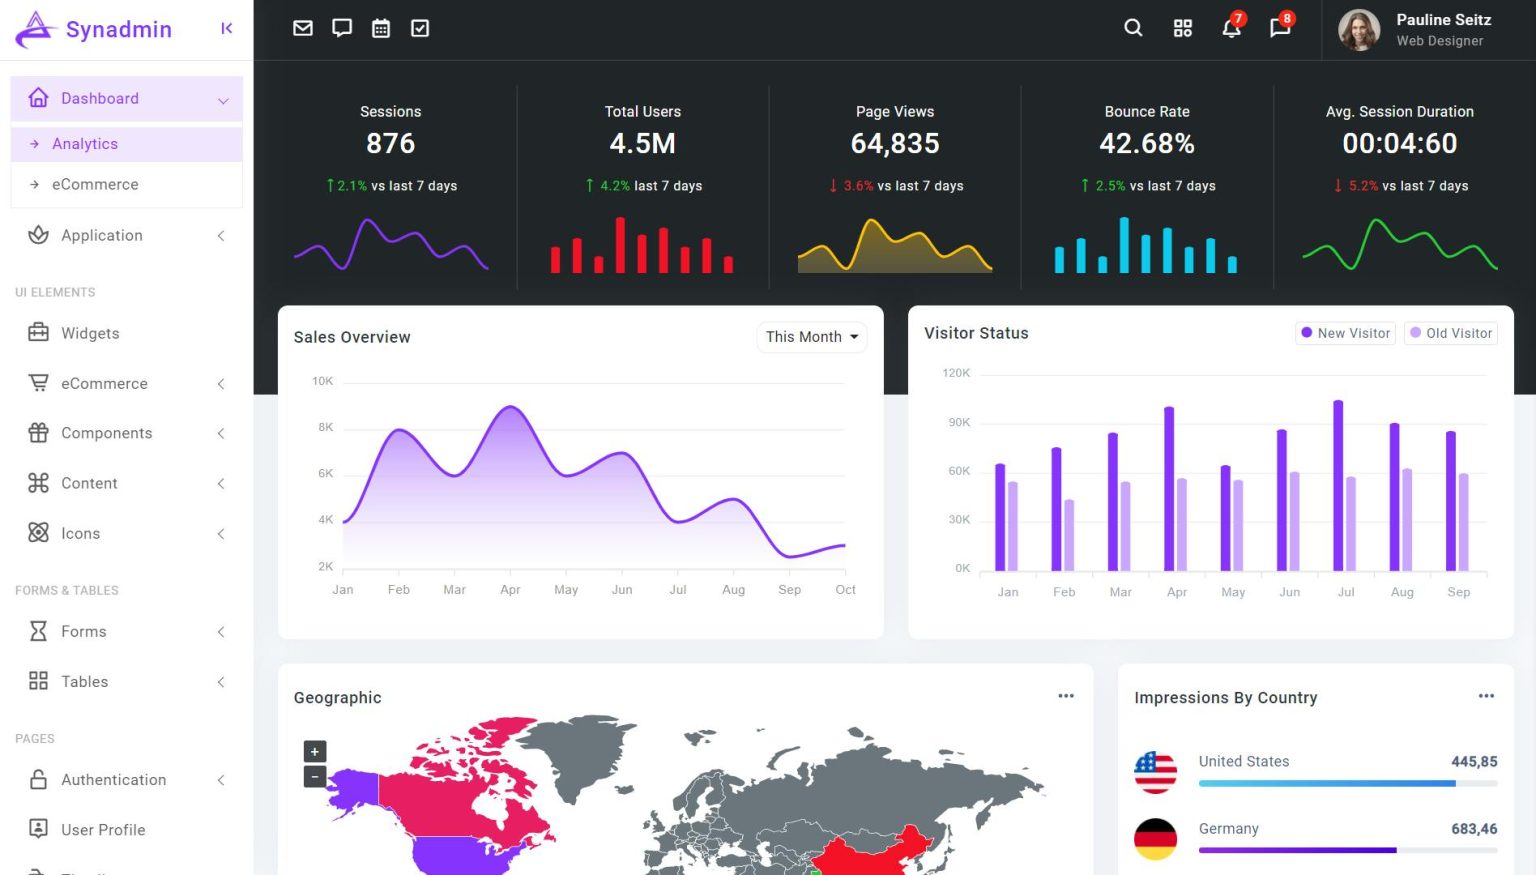Open the This Month dropdown in Sales Overview

pyautogui.click(x=811, y=337)
